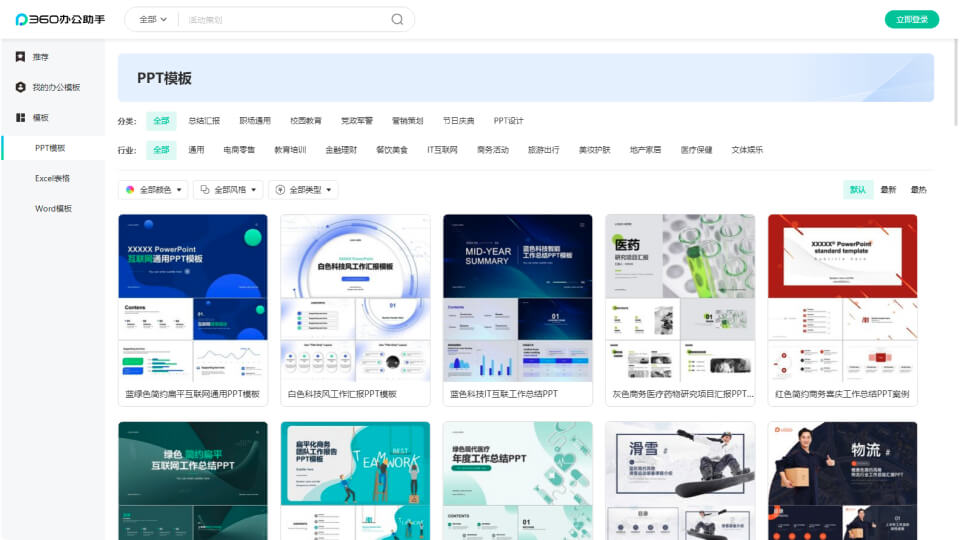Open the 红色简约商务喜庆工作总结PPT thumbnail
This screenshot has width=960, height=540.
pos(842,298)
